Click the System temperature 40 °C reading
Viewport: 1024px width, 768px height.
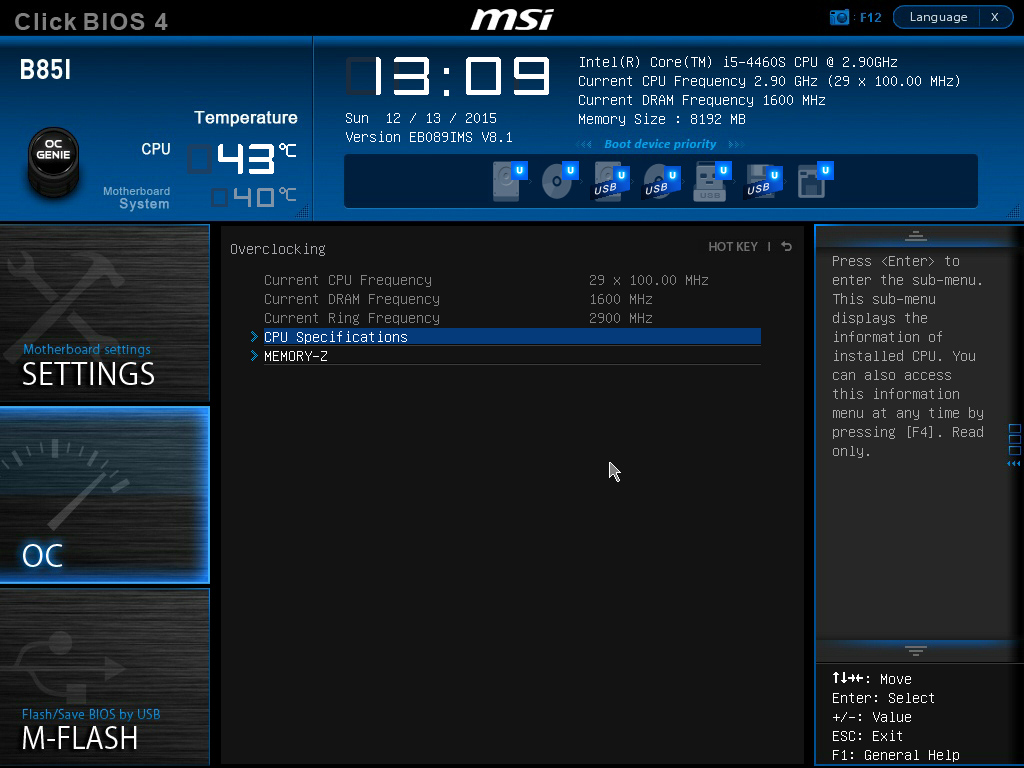click(253, 197)
